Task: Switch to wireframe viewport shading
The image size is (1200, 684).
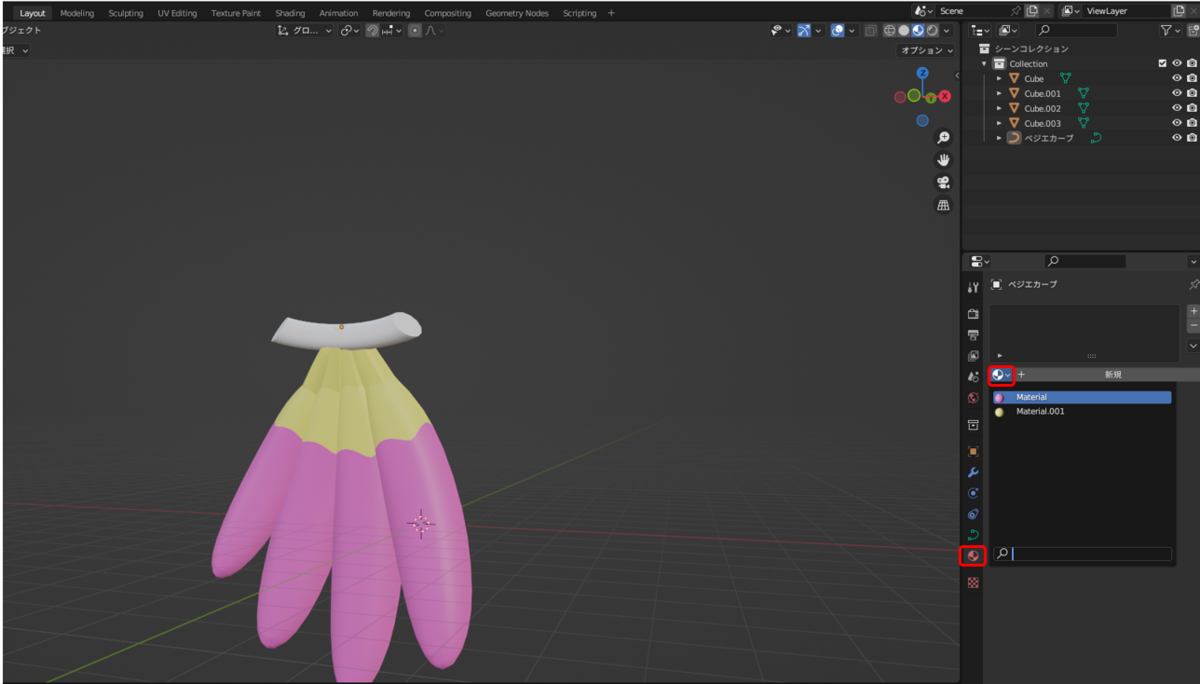Action: point(889,31)
